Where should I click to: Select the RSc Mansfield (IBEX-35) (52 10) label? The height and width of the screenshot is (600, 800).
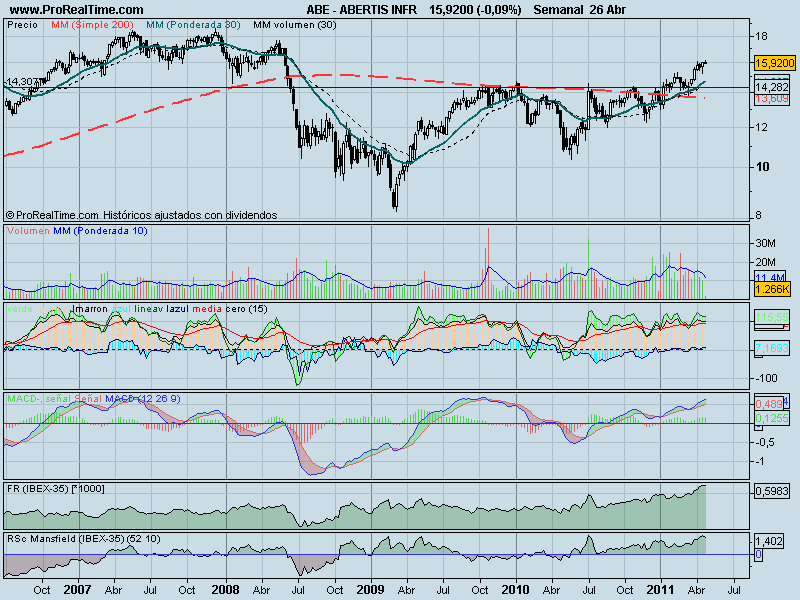[x=84, y=539]
